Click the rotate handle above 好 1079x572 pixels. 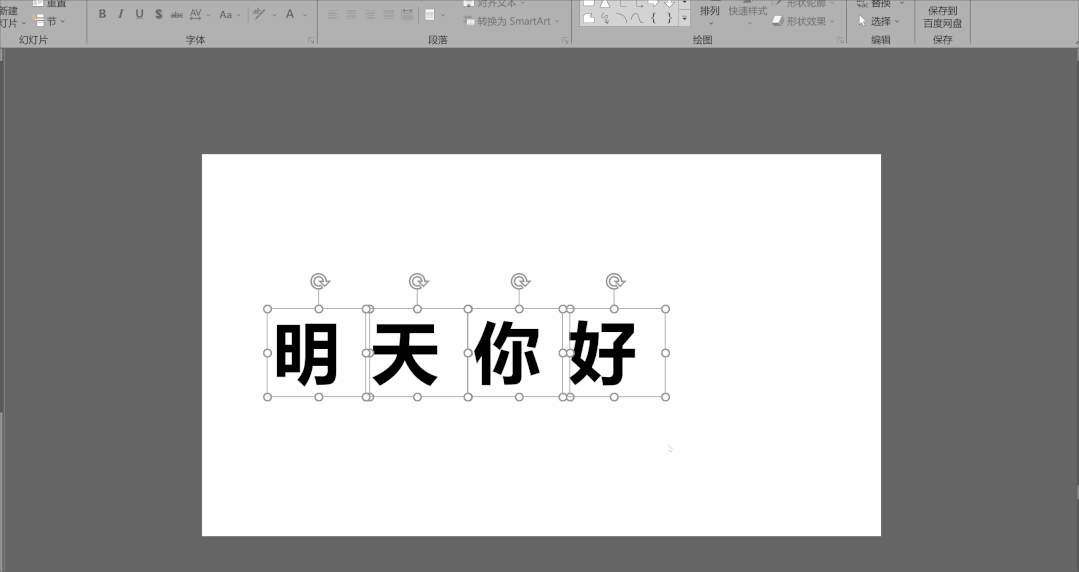click(x=615, y=282)
